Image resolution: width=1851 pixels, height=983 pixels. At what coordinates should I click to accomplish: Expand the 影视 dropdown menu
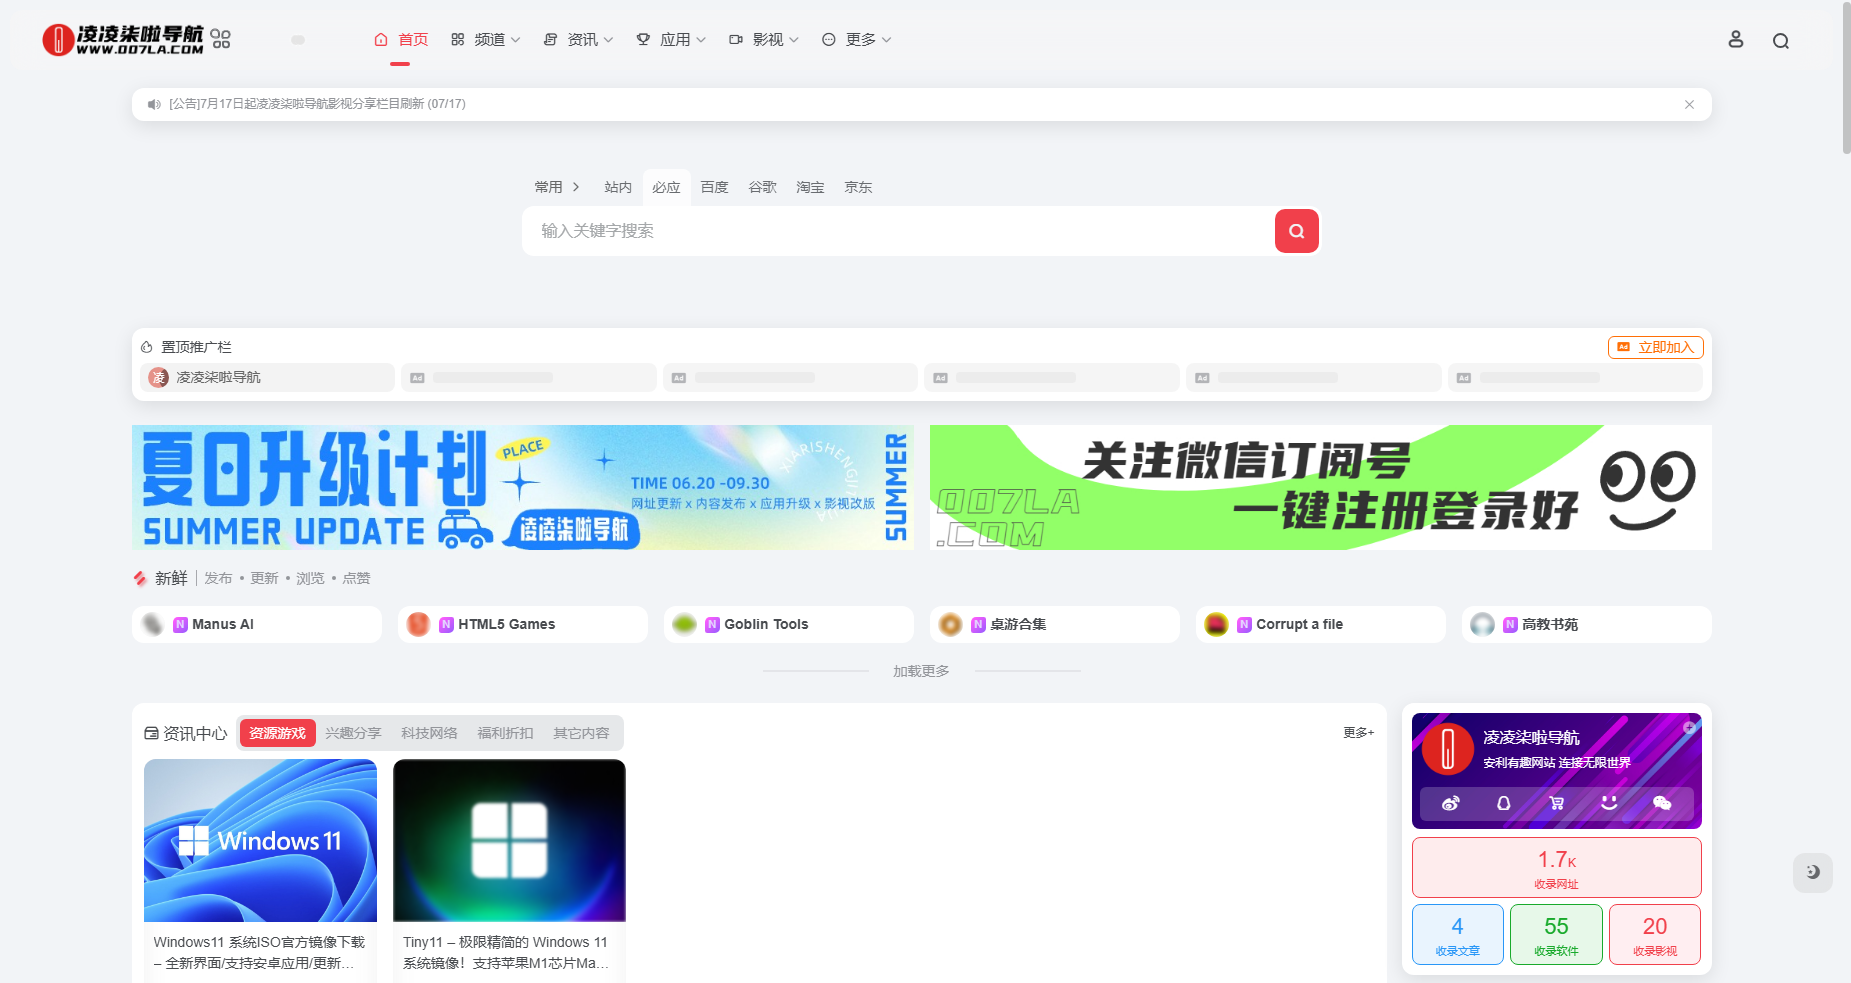pos(764,40)
